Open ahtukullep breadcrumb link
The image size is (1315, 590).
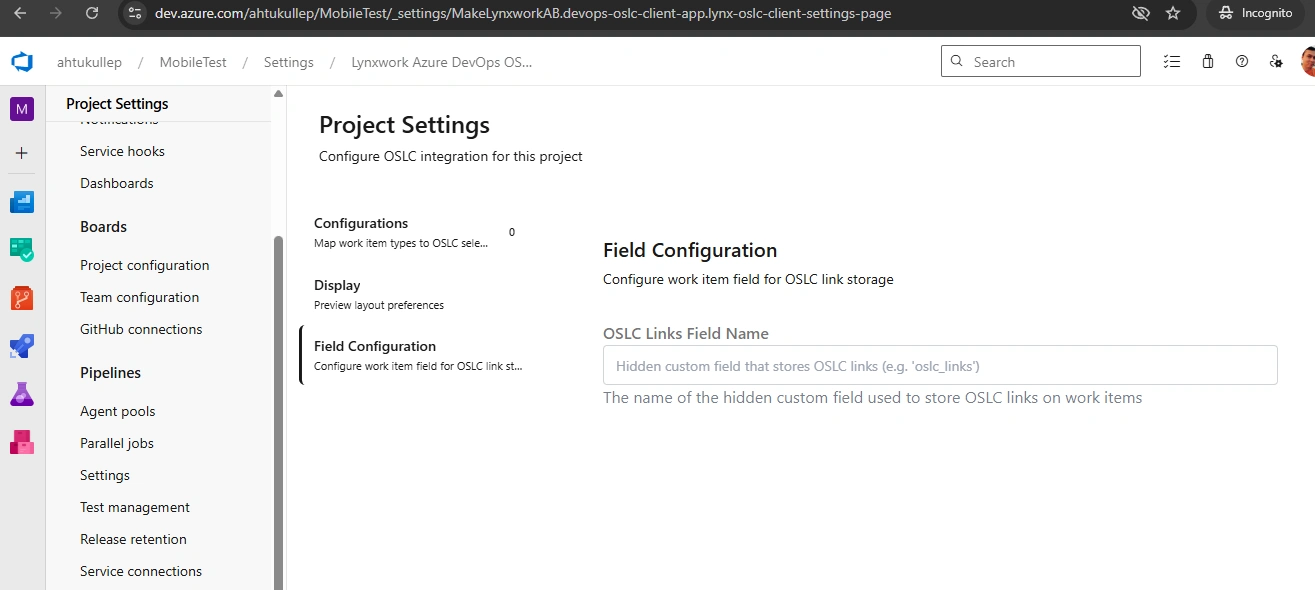(89, 62)
